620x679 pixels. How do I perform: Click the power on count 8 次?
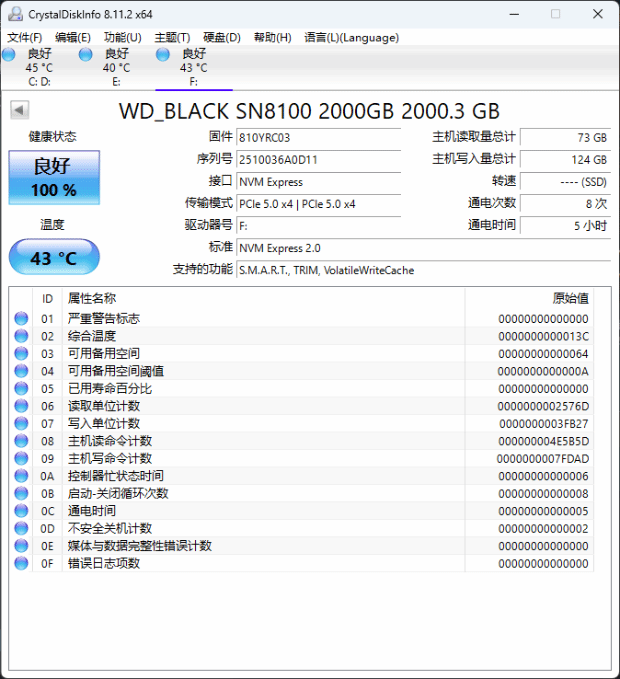tap(565, 204)
